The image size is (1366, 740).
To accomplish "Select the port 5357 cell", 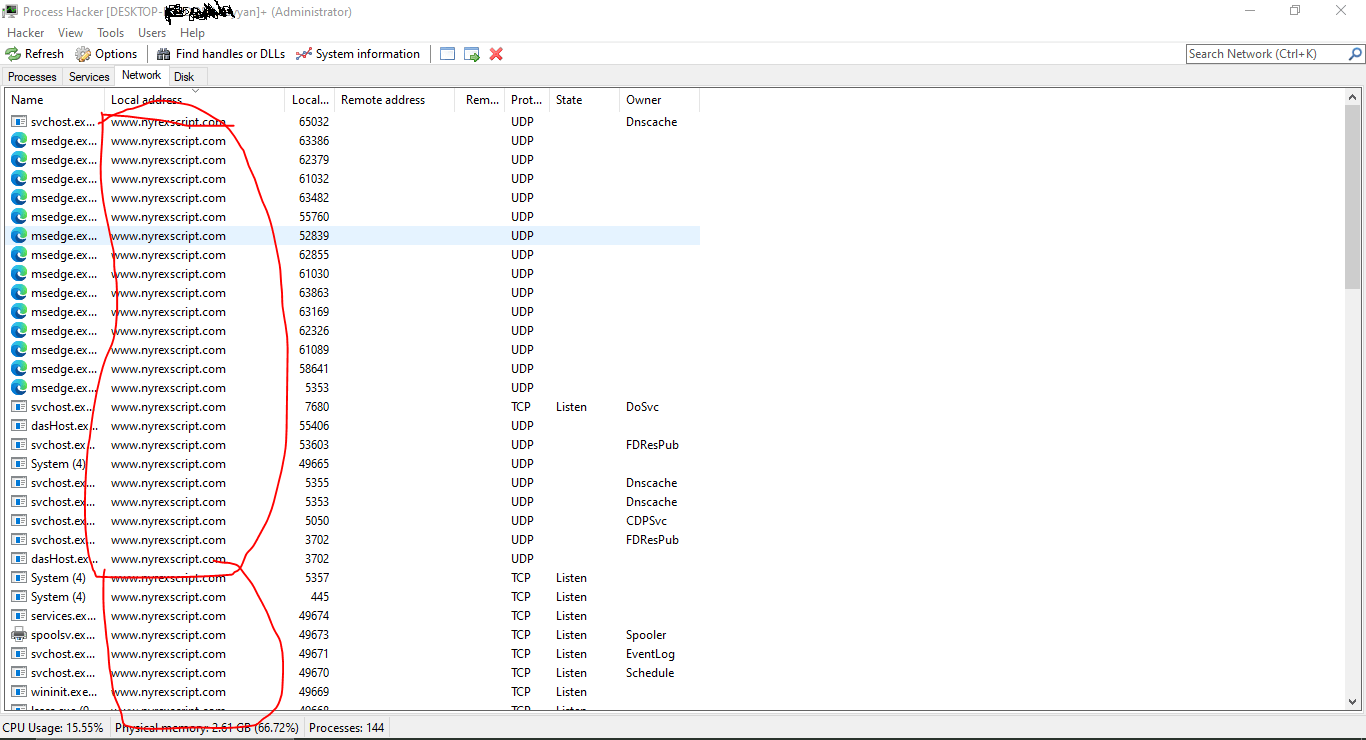I will point(317,578).
